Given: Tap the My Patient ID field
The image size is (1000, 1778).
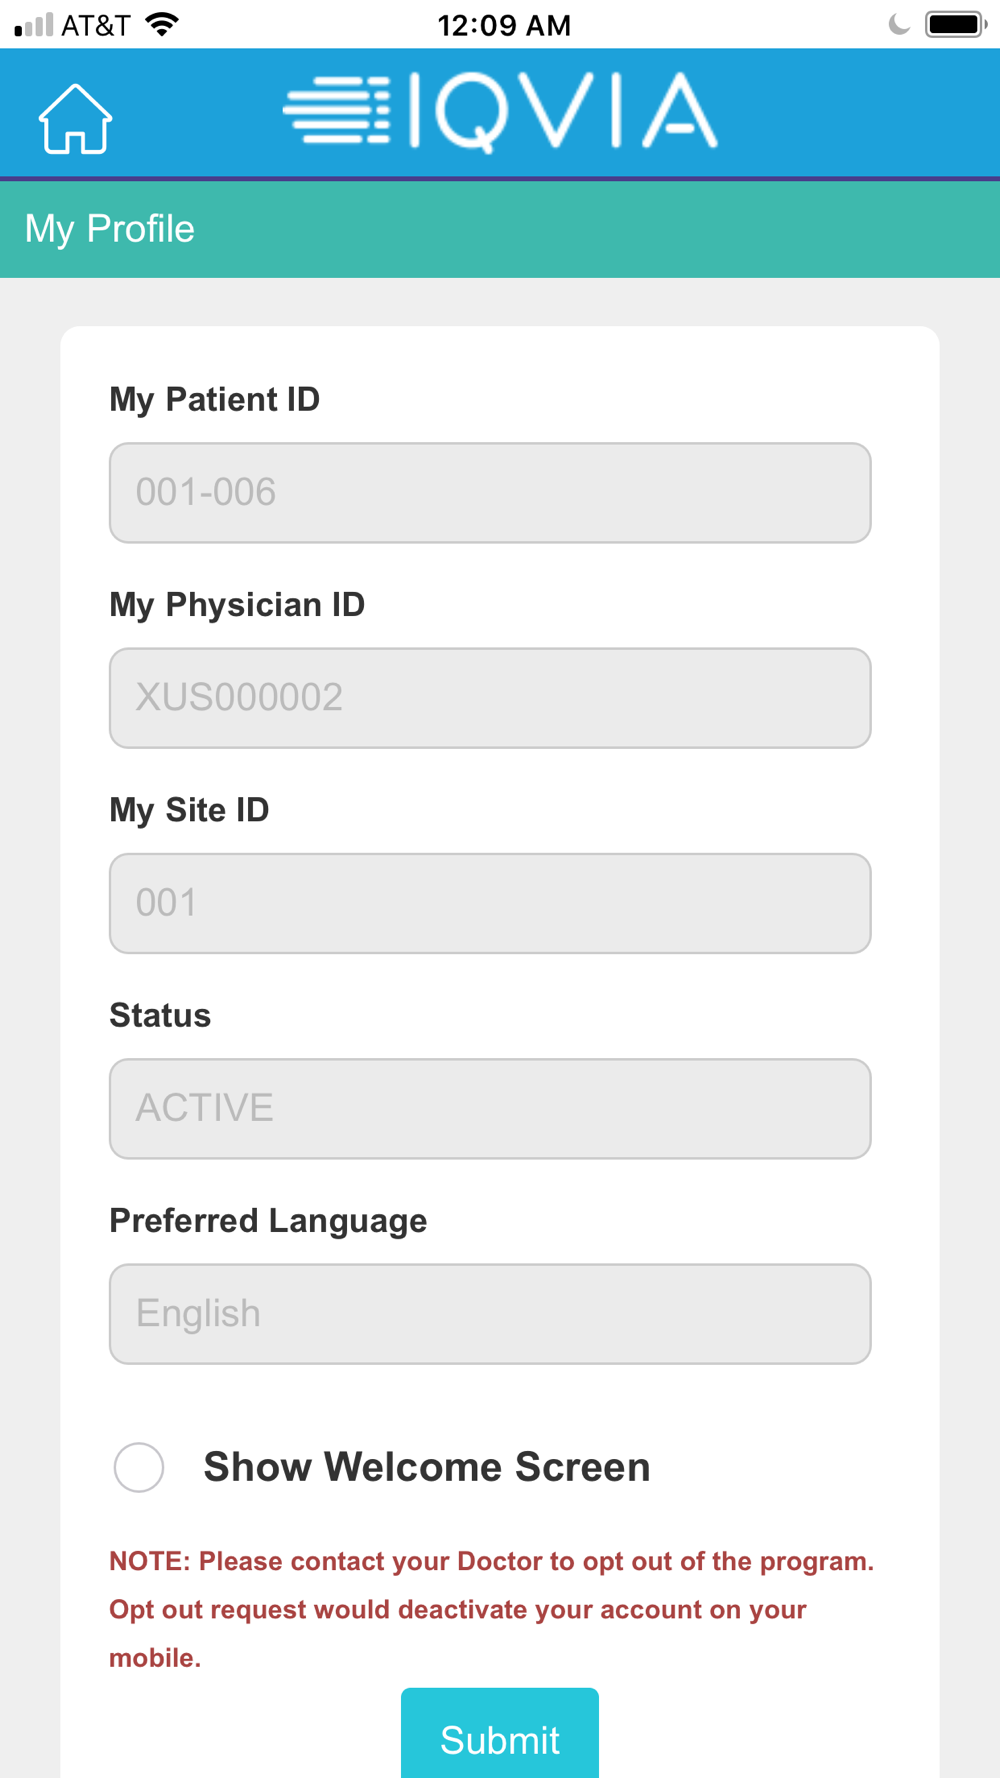Looking at the screenshot, I should click(490, 493).
